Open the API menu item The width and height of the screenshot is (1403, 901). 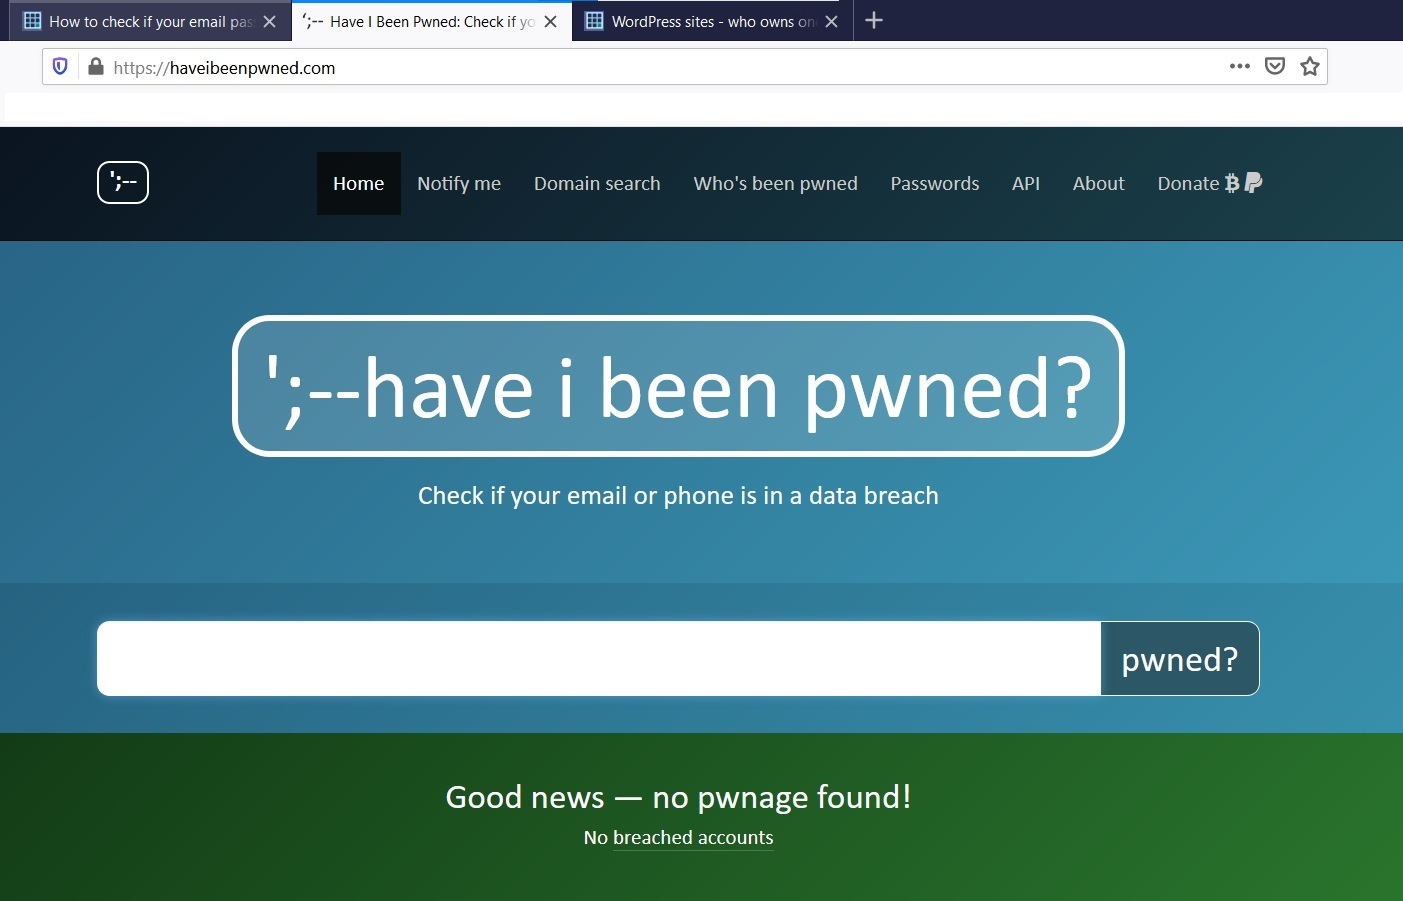click(x=1026, y=183)
